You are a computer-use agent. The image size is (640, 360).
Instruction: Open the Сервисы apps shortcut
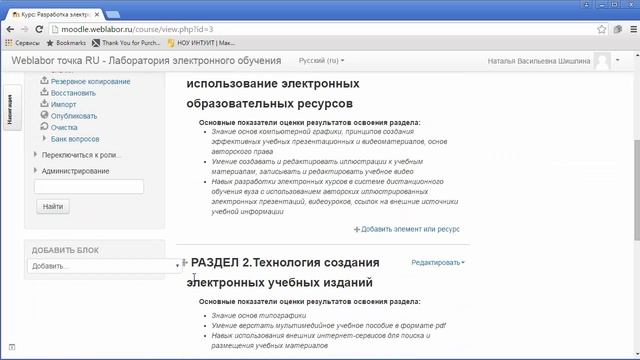point(22,43)
